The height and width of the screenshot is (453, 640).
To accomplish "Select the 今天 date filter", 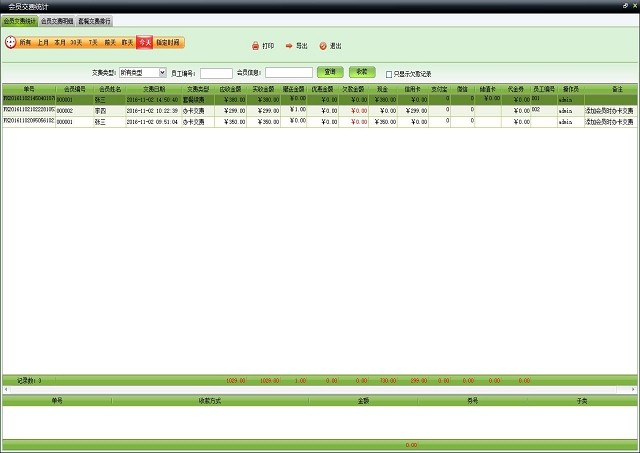I will (x=145, y=43).
